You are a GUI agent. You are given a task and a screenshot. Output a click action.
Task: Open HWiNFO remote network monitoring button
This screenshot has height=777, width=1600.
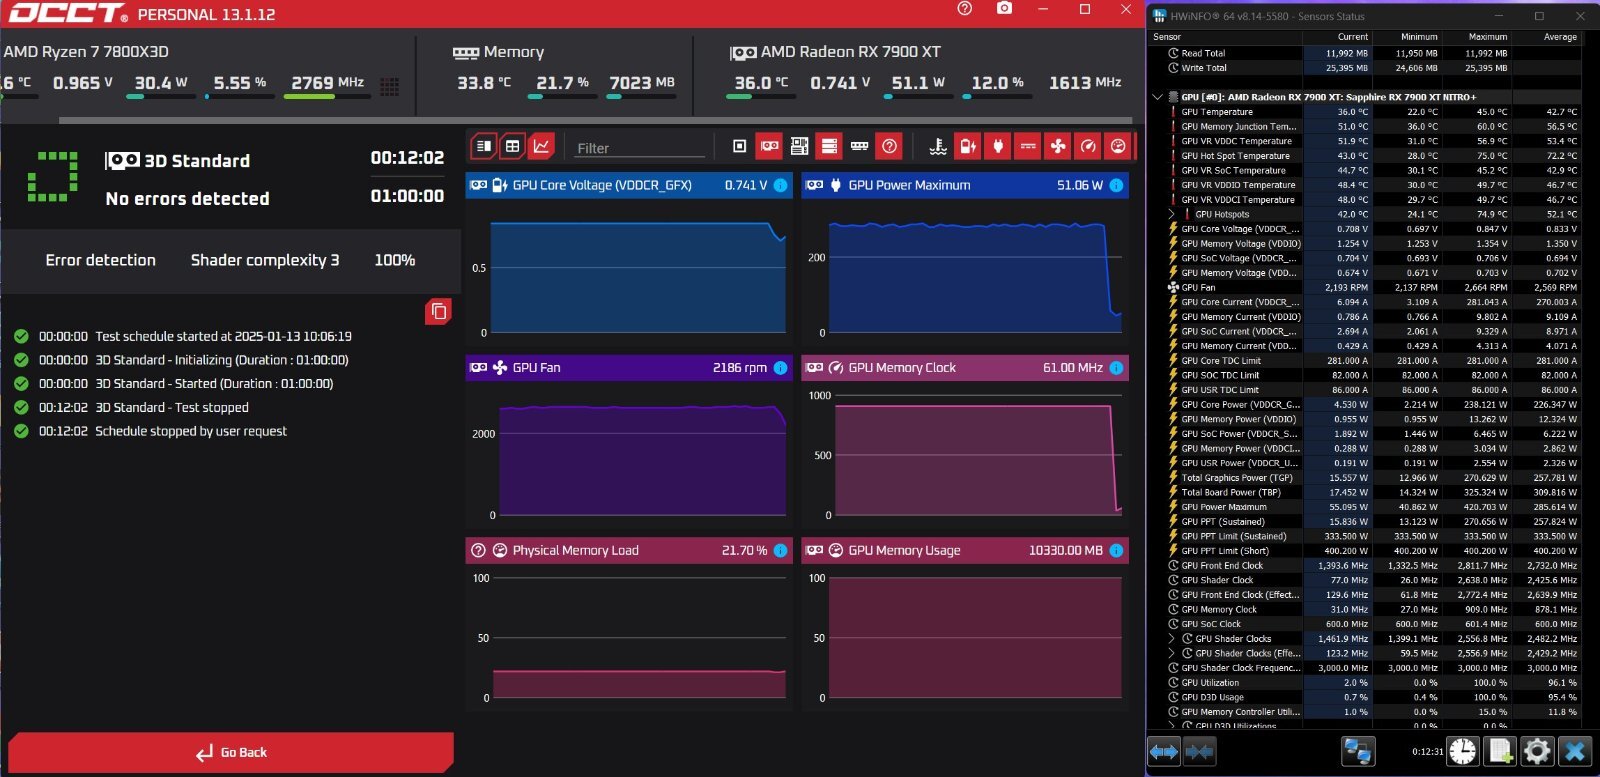(1357, 751)
